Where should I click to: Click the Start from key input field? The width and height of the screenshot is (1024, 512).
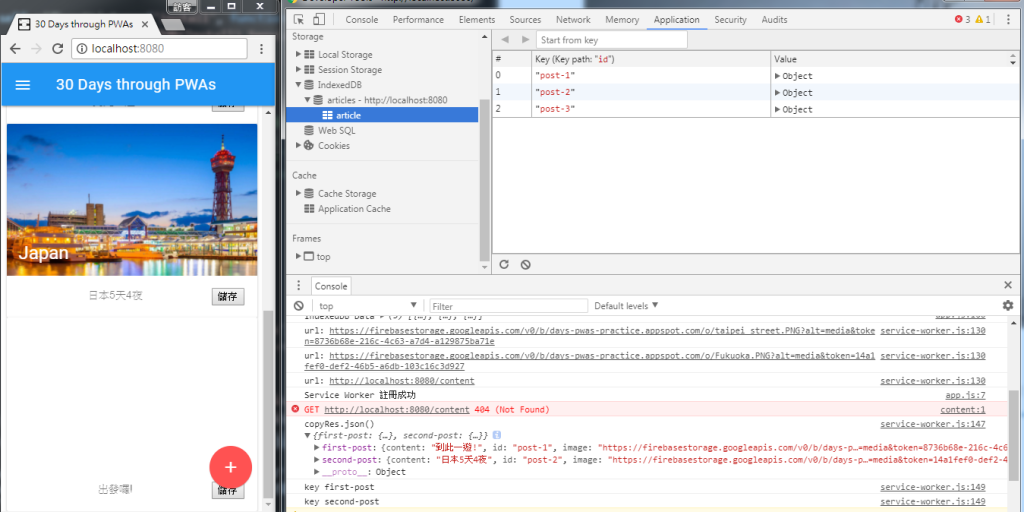click(611, 40)
